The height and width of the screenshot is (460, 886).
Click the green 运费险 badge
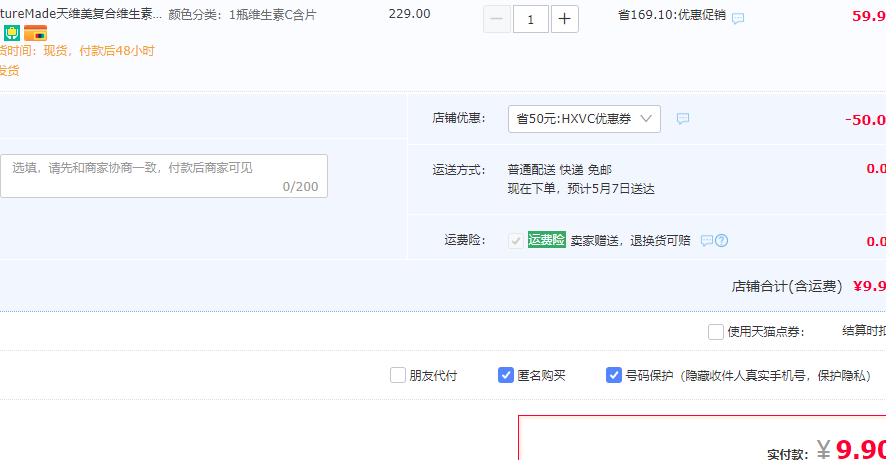click(546, 240)
